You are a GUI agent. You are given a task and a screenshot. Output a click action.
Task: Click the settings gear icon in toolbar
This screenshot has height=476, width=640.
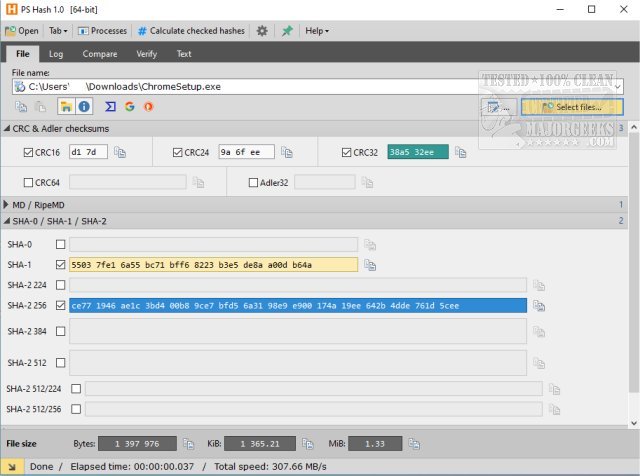[262, 31]
